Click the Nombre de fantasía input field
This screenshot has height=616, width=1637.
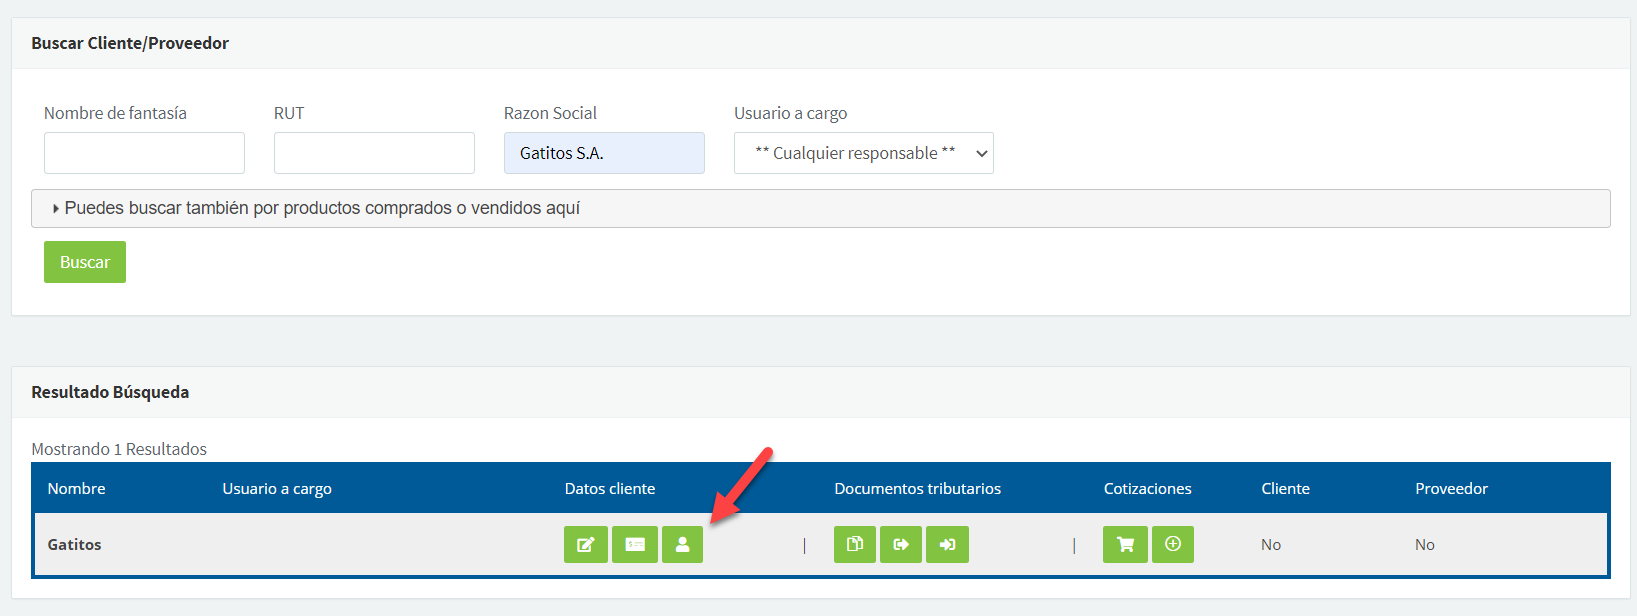click(x=144, y=153)
